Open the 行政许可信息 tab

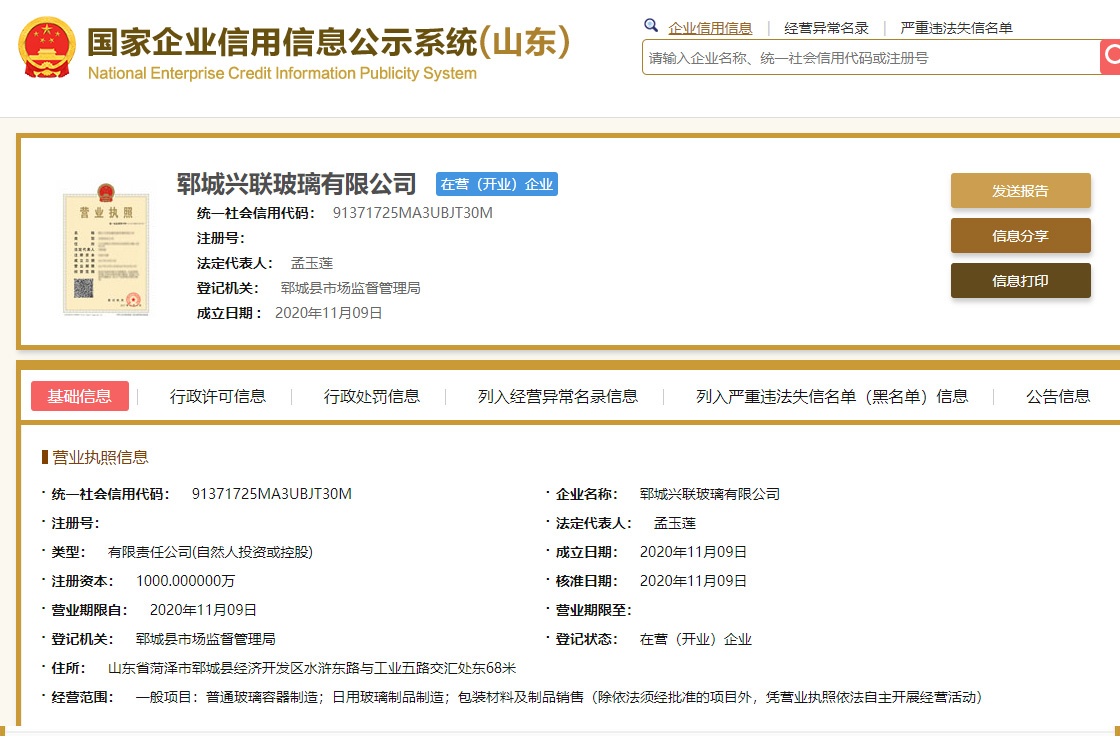click(218, 396)
